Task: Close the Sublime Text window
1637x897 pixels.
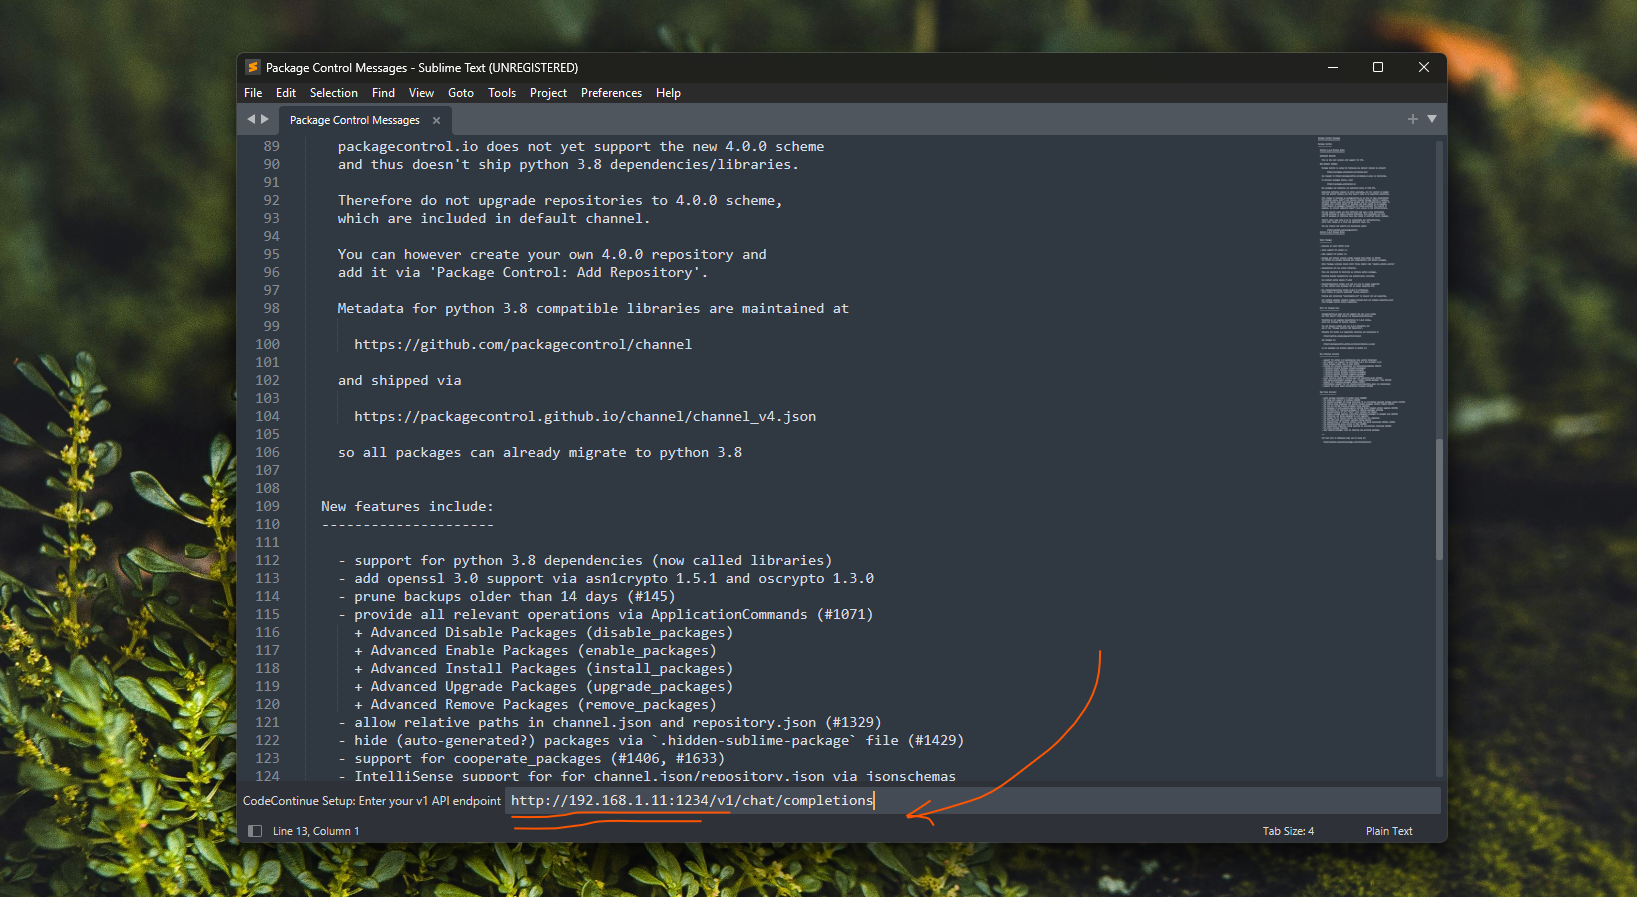Action: pyautogui.click(x=1424, y=67)
